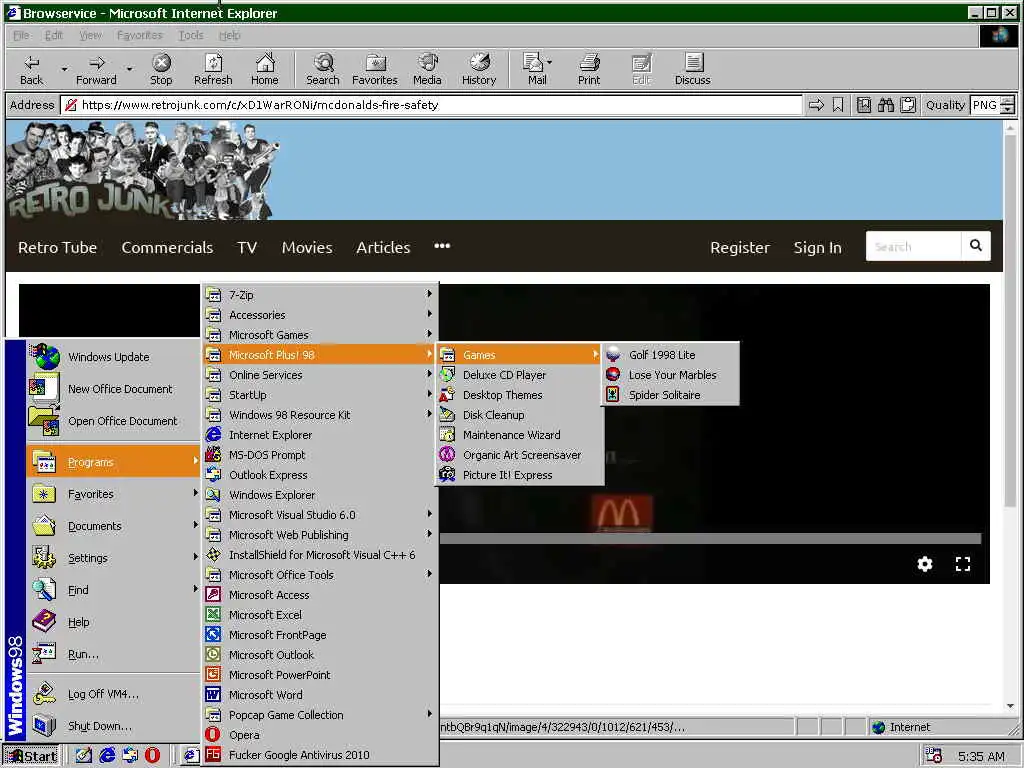Open the File menu
Screen dimensions: 1024x768
[21, 35]
